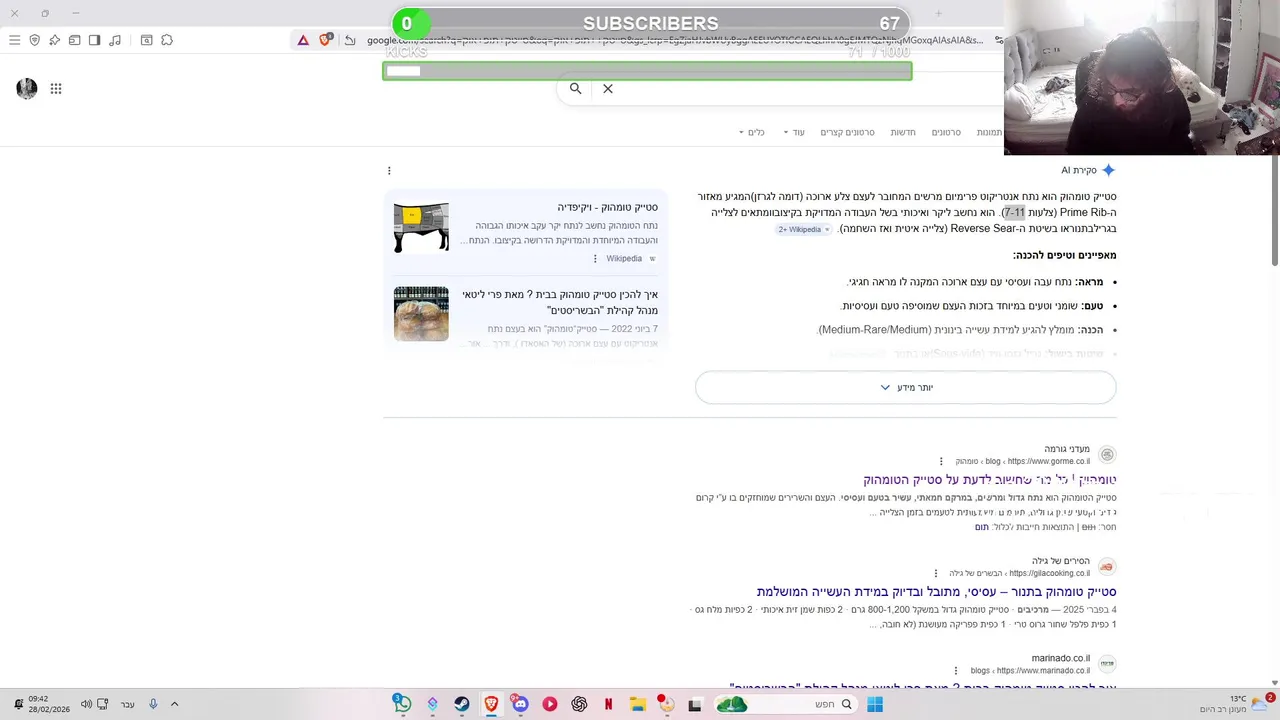Open the Brave hamburger menu

14,40
